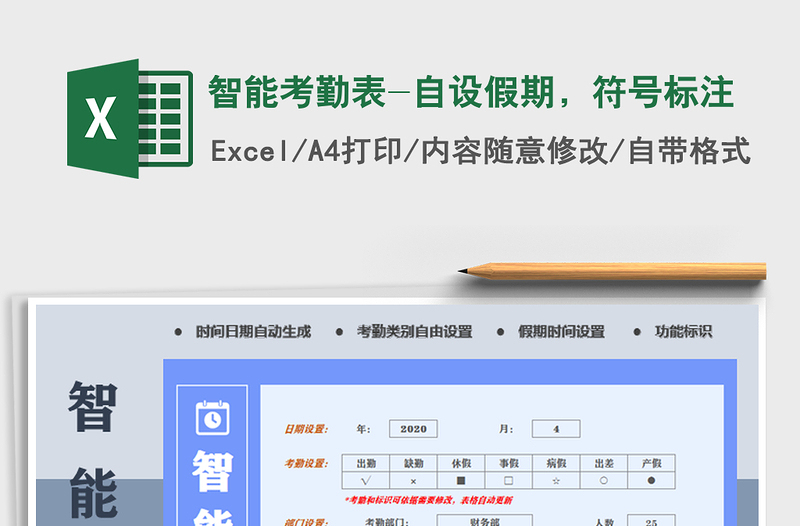Click the 假期时间设置 feature text

click(x=561, y=332)
